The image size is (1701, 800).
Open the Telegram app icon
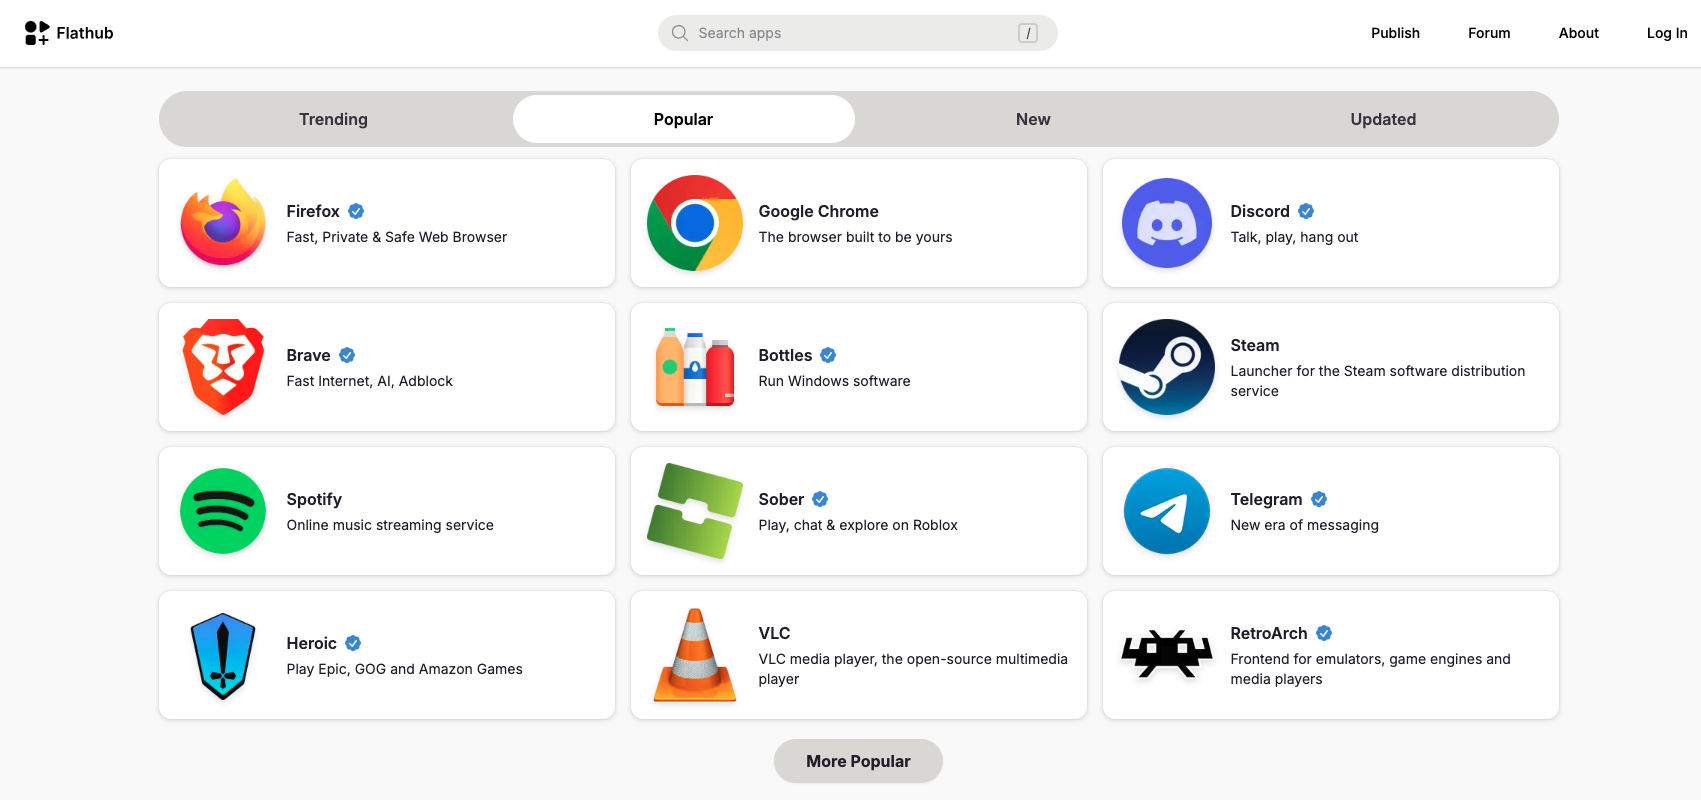[1167, 511]
